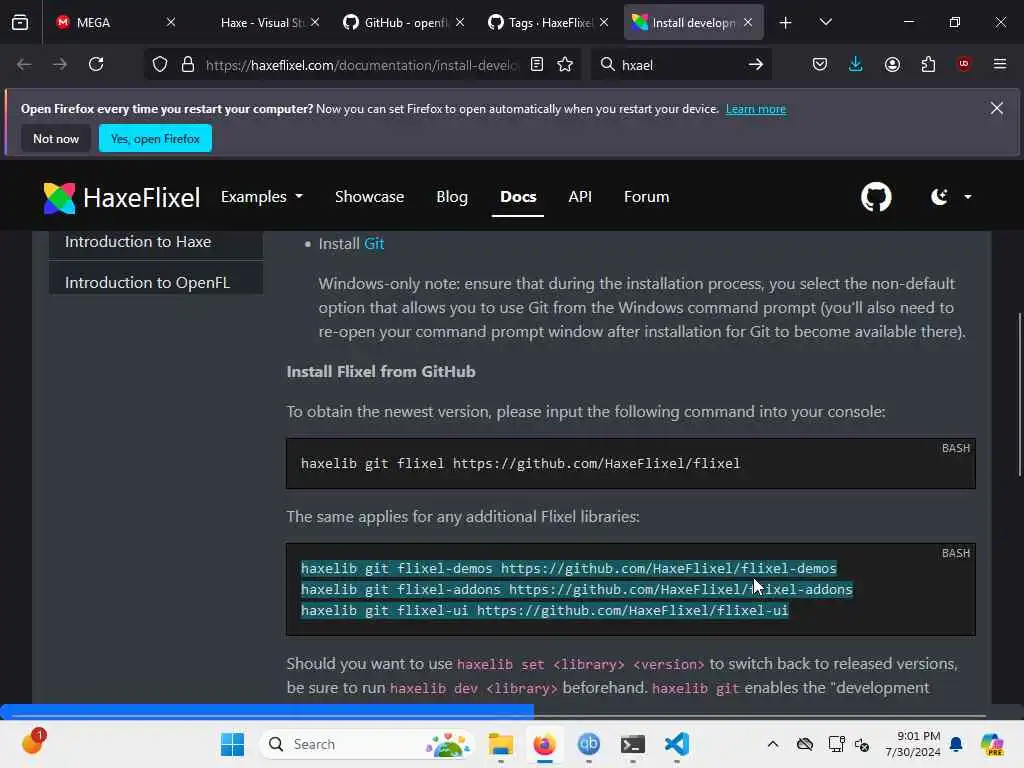Screen dimensions: 1024x768
Task: Open Blog nav item
Action: point(452,197)
